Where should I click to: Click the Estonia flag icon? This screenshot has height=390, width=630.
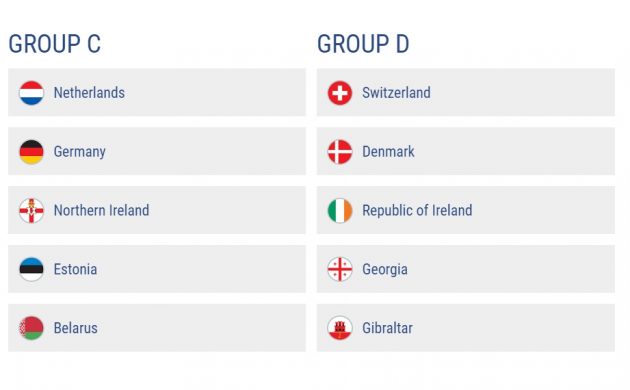point(31,269)
